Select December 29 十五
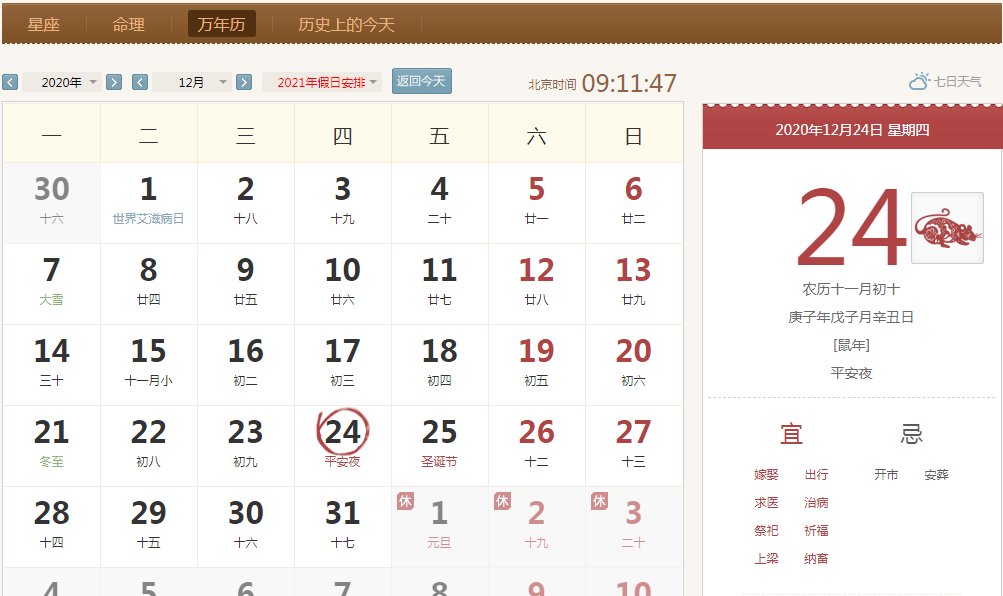This screenshot has width=1003, height=596. (x=148, y=527)
